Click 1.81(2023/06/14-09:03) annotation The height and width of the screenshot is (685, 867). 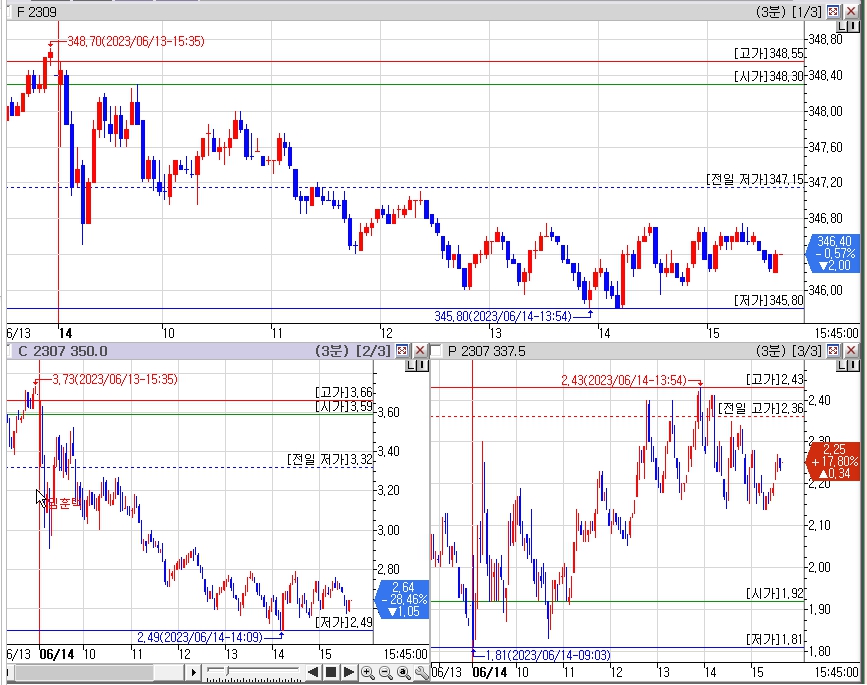[548, 655]
